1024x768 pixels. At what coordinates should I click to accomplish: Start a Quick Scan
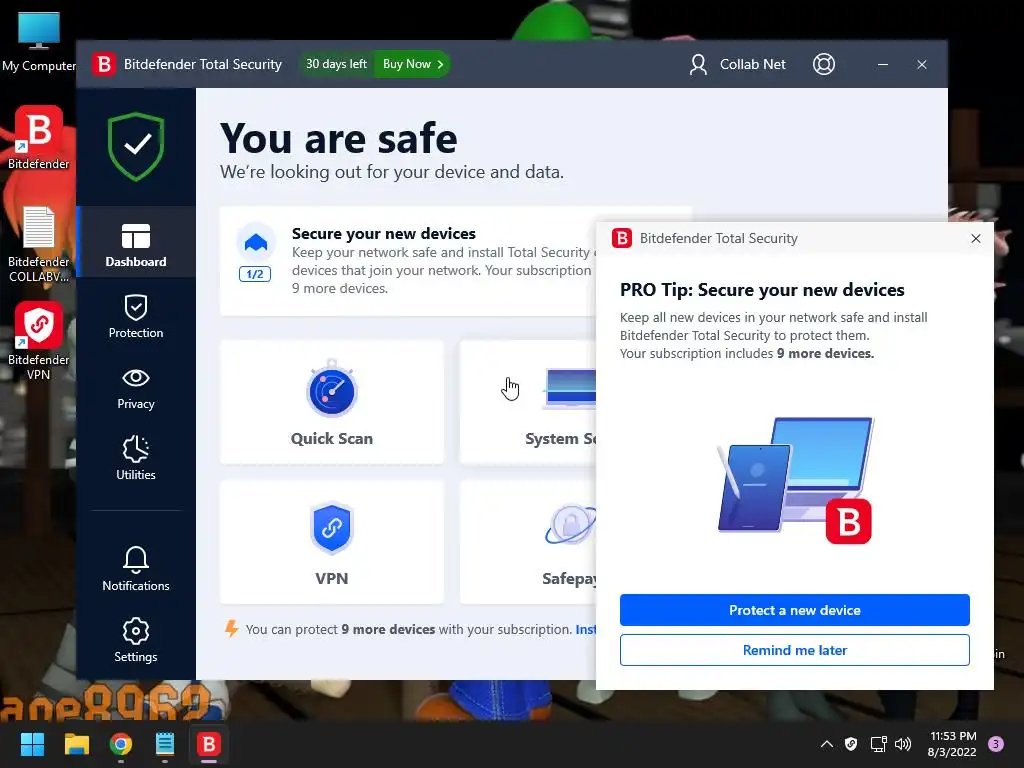tap(332, 402)
